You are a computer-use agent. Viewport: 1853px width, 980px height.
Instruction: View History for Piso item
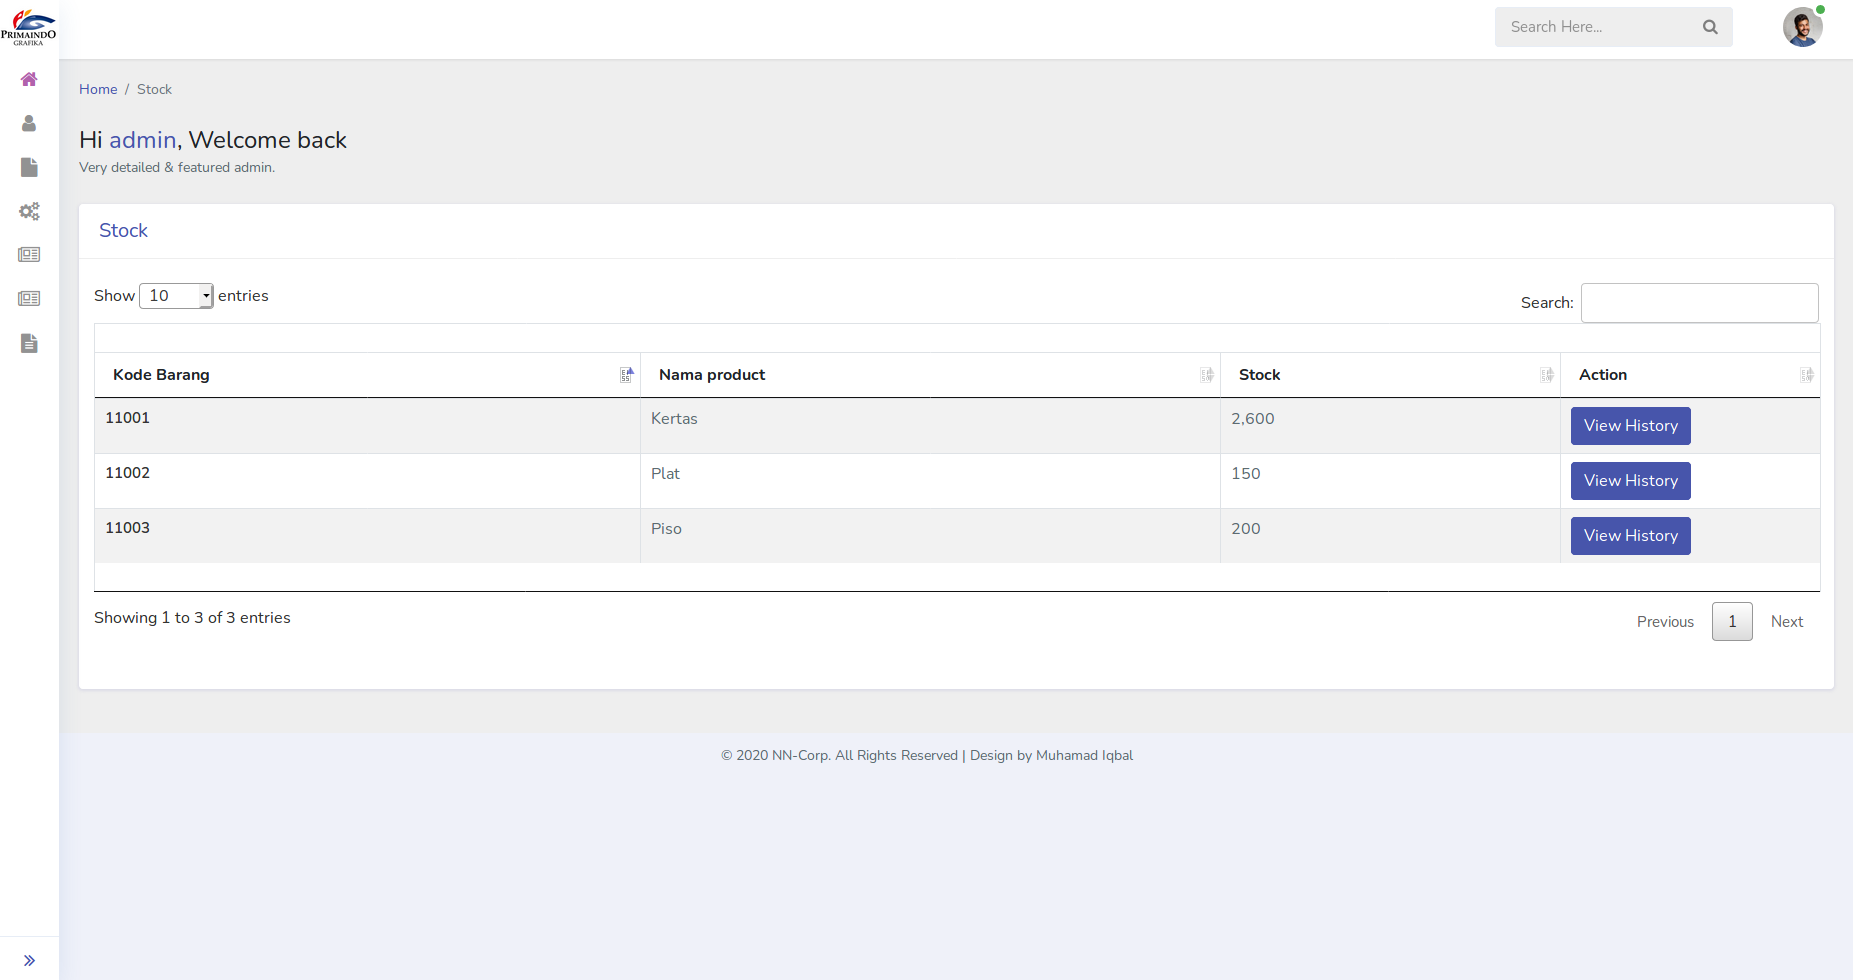point(1630,536)
